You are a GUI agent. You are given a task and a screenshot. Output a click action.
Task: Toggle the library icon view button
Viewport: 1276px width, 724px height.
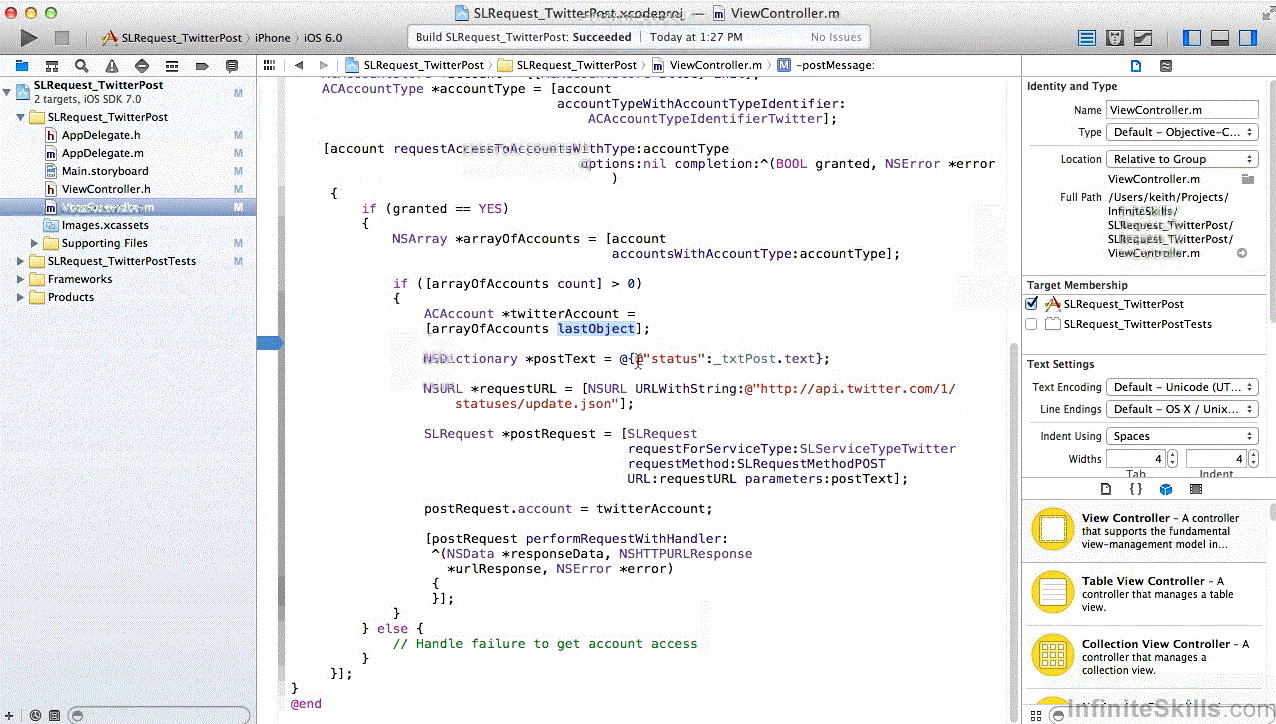[1036, 715]
